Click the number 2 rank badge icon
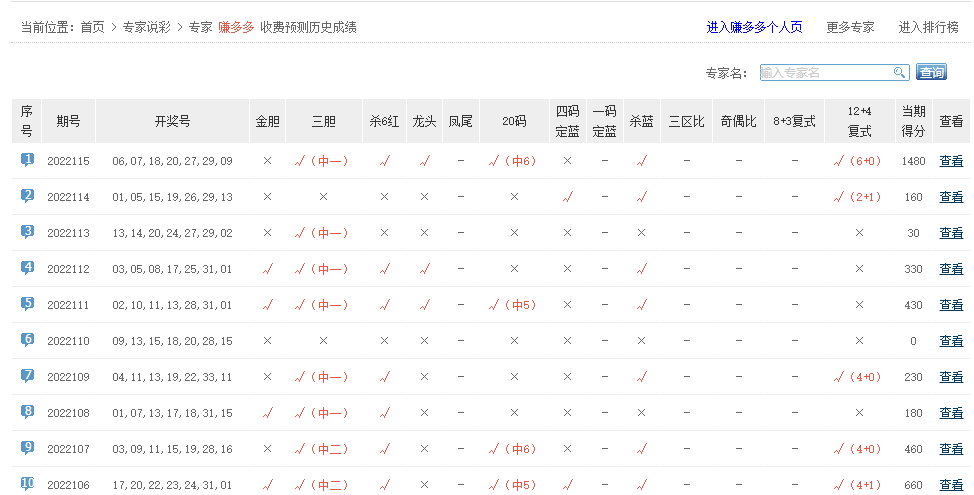974x495 pixels. point(27,196)
